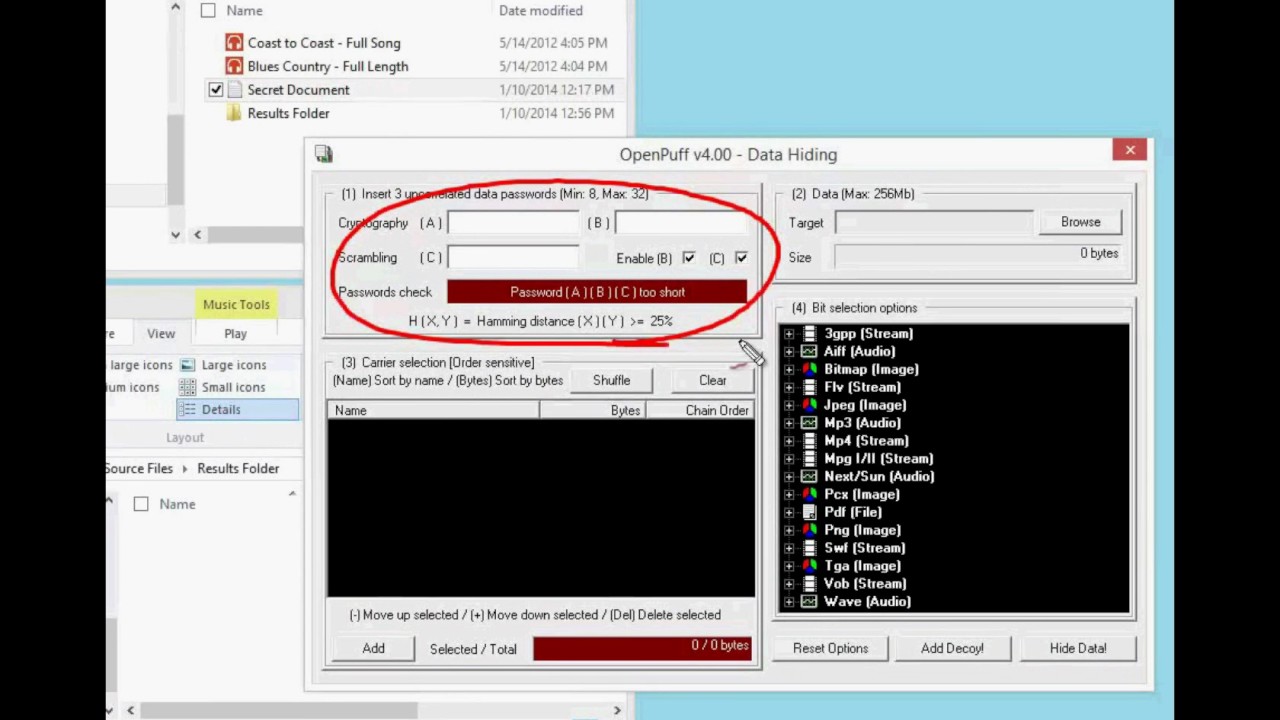This screenshot has width=1280, height=720.
Task: Click the Clear carriers button
Action: (713, 380)
